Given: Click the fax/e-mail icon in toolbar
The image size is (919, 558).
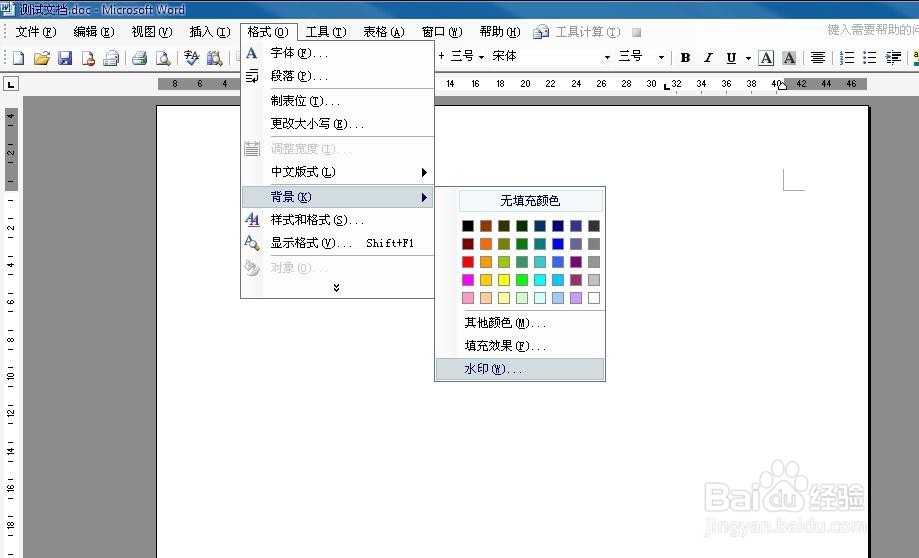Looking at the screenshot, I should (111, 58).
